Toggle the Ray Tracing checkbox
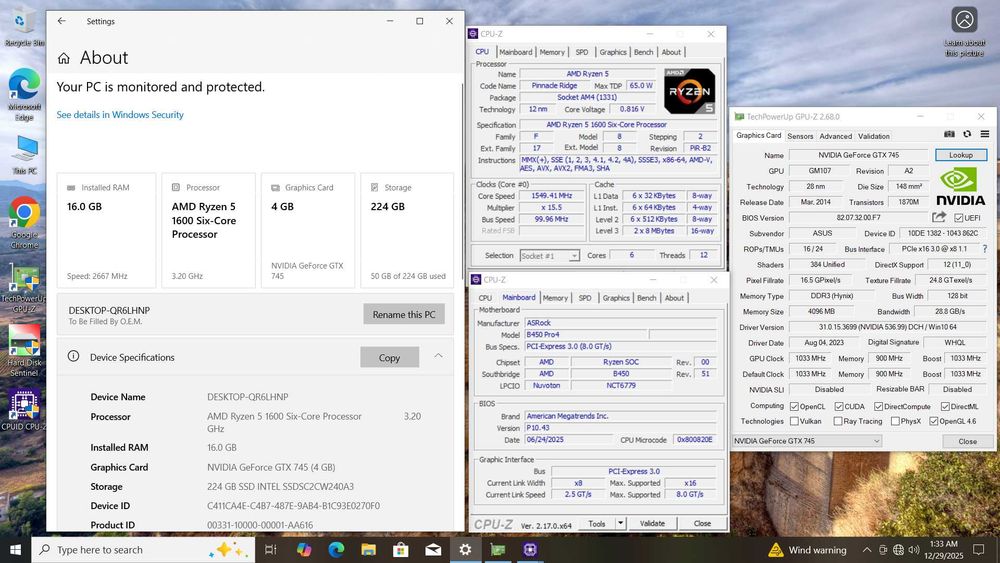Image resolution: width=1000 pixels, height=563 pixels. (x=837, y=421)
